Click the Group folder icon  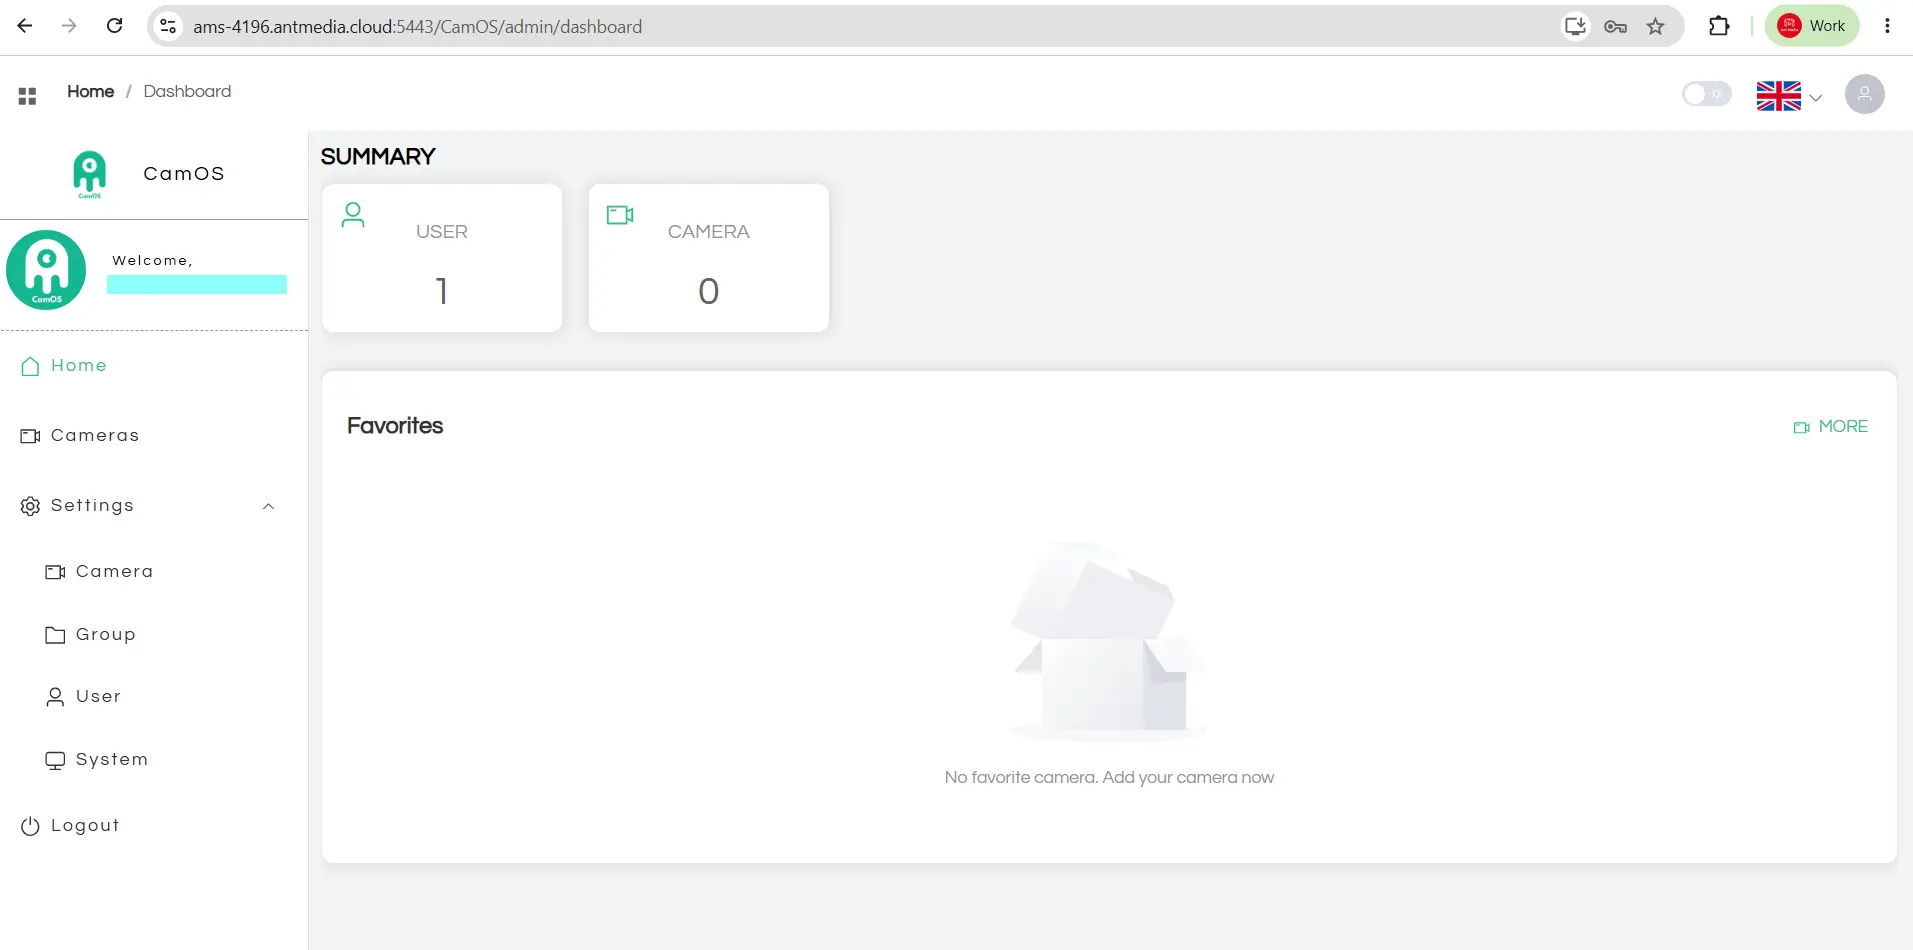(x=55, y=635)
